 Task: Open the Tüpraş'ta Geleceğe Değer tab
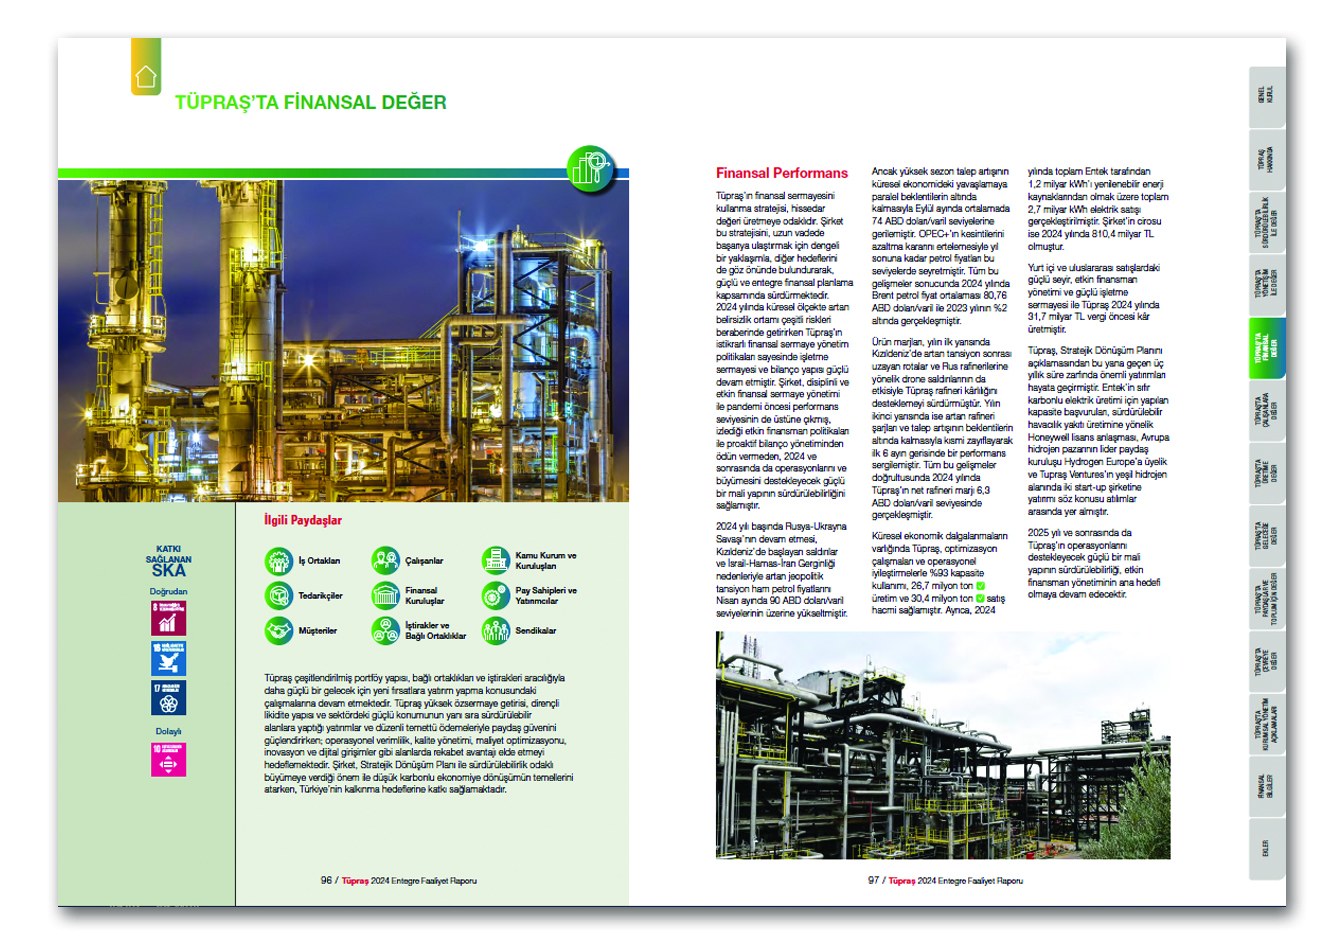coord(1267,537)
